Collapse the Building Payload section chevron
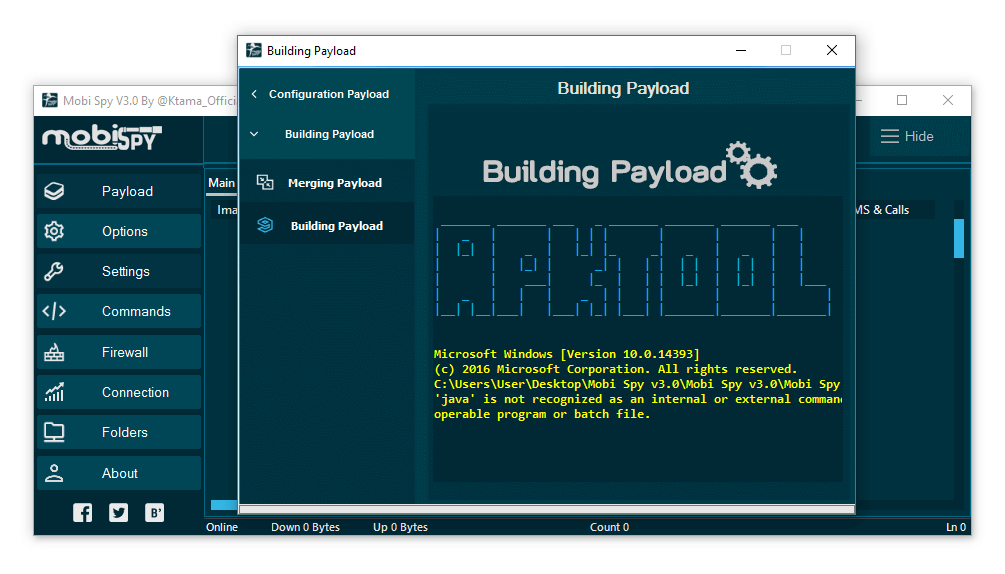Screen dimensions: 1005x574 pyautogui.click(x=254, y=134)
